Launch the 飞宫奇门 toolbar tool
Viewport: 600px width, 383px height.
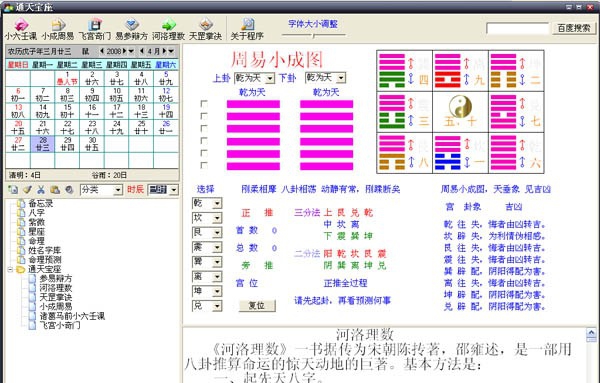tap(95, 29)
